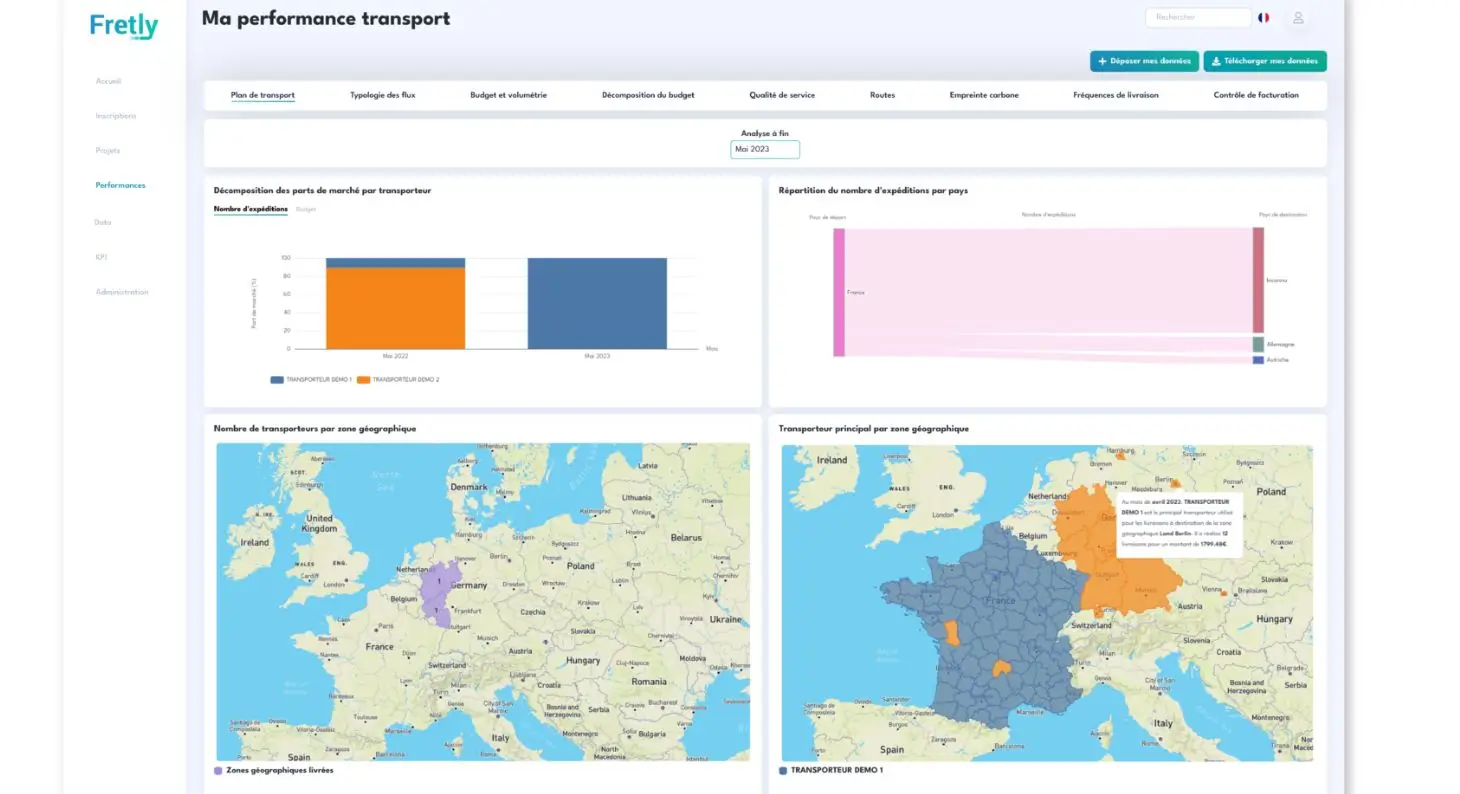Click the Fretly logo
The image size is (1460, 794).
click(124, 25)
